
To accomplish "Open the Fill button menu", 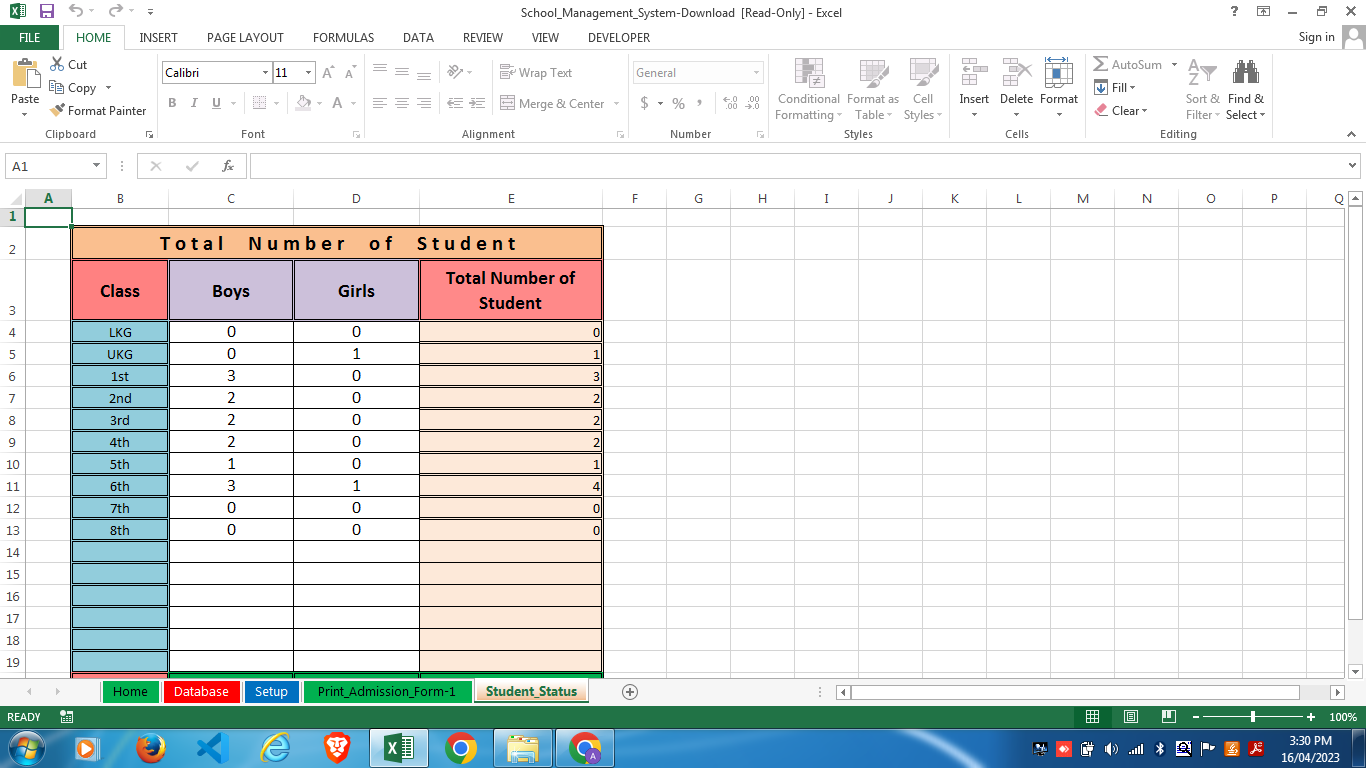I will [x=1115, y=88].
